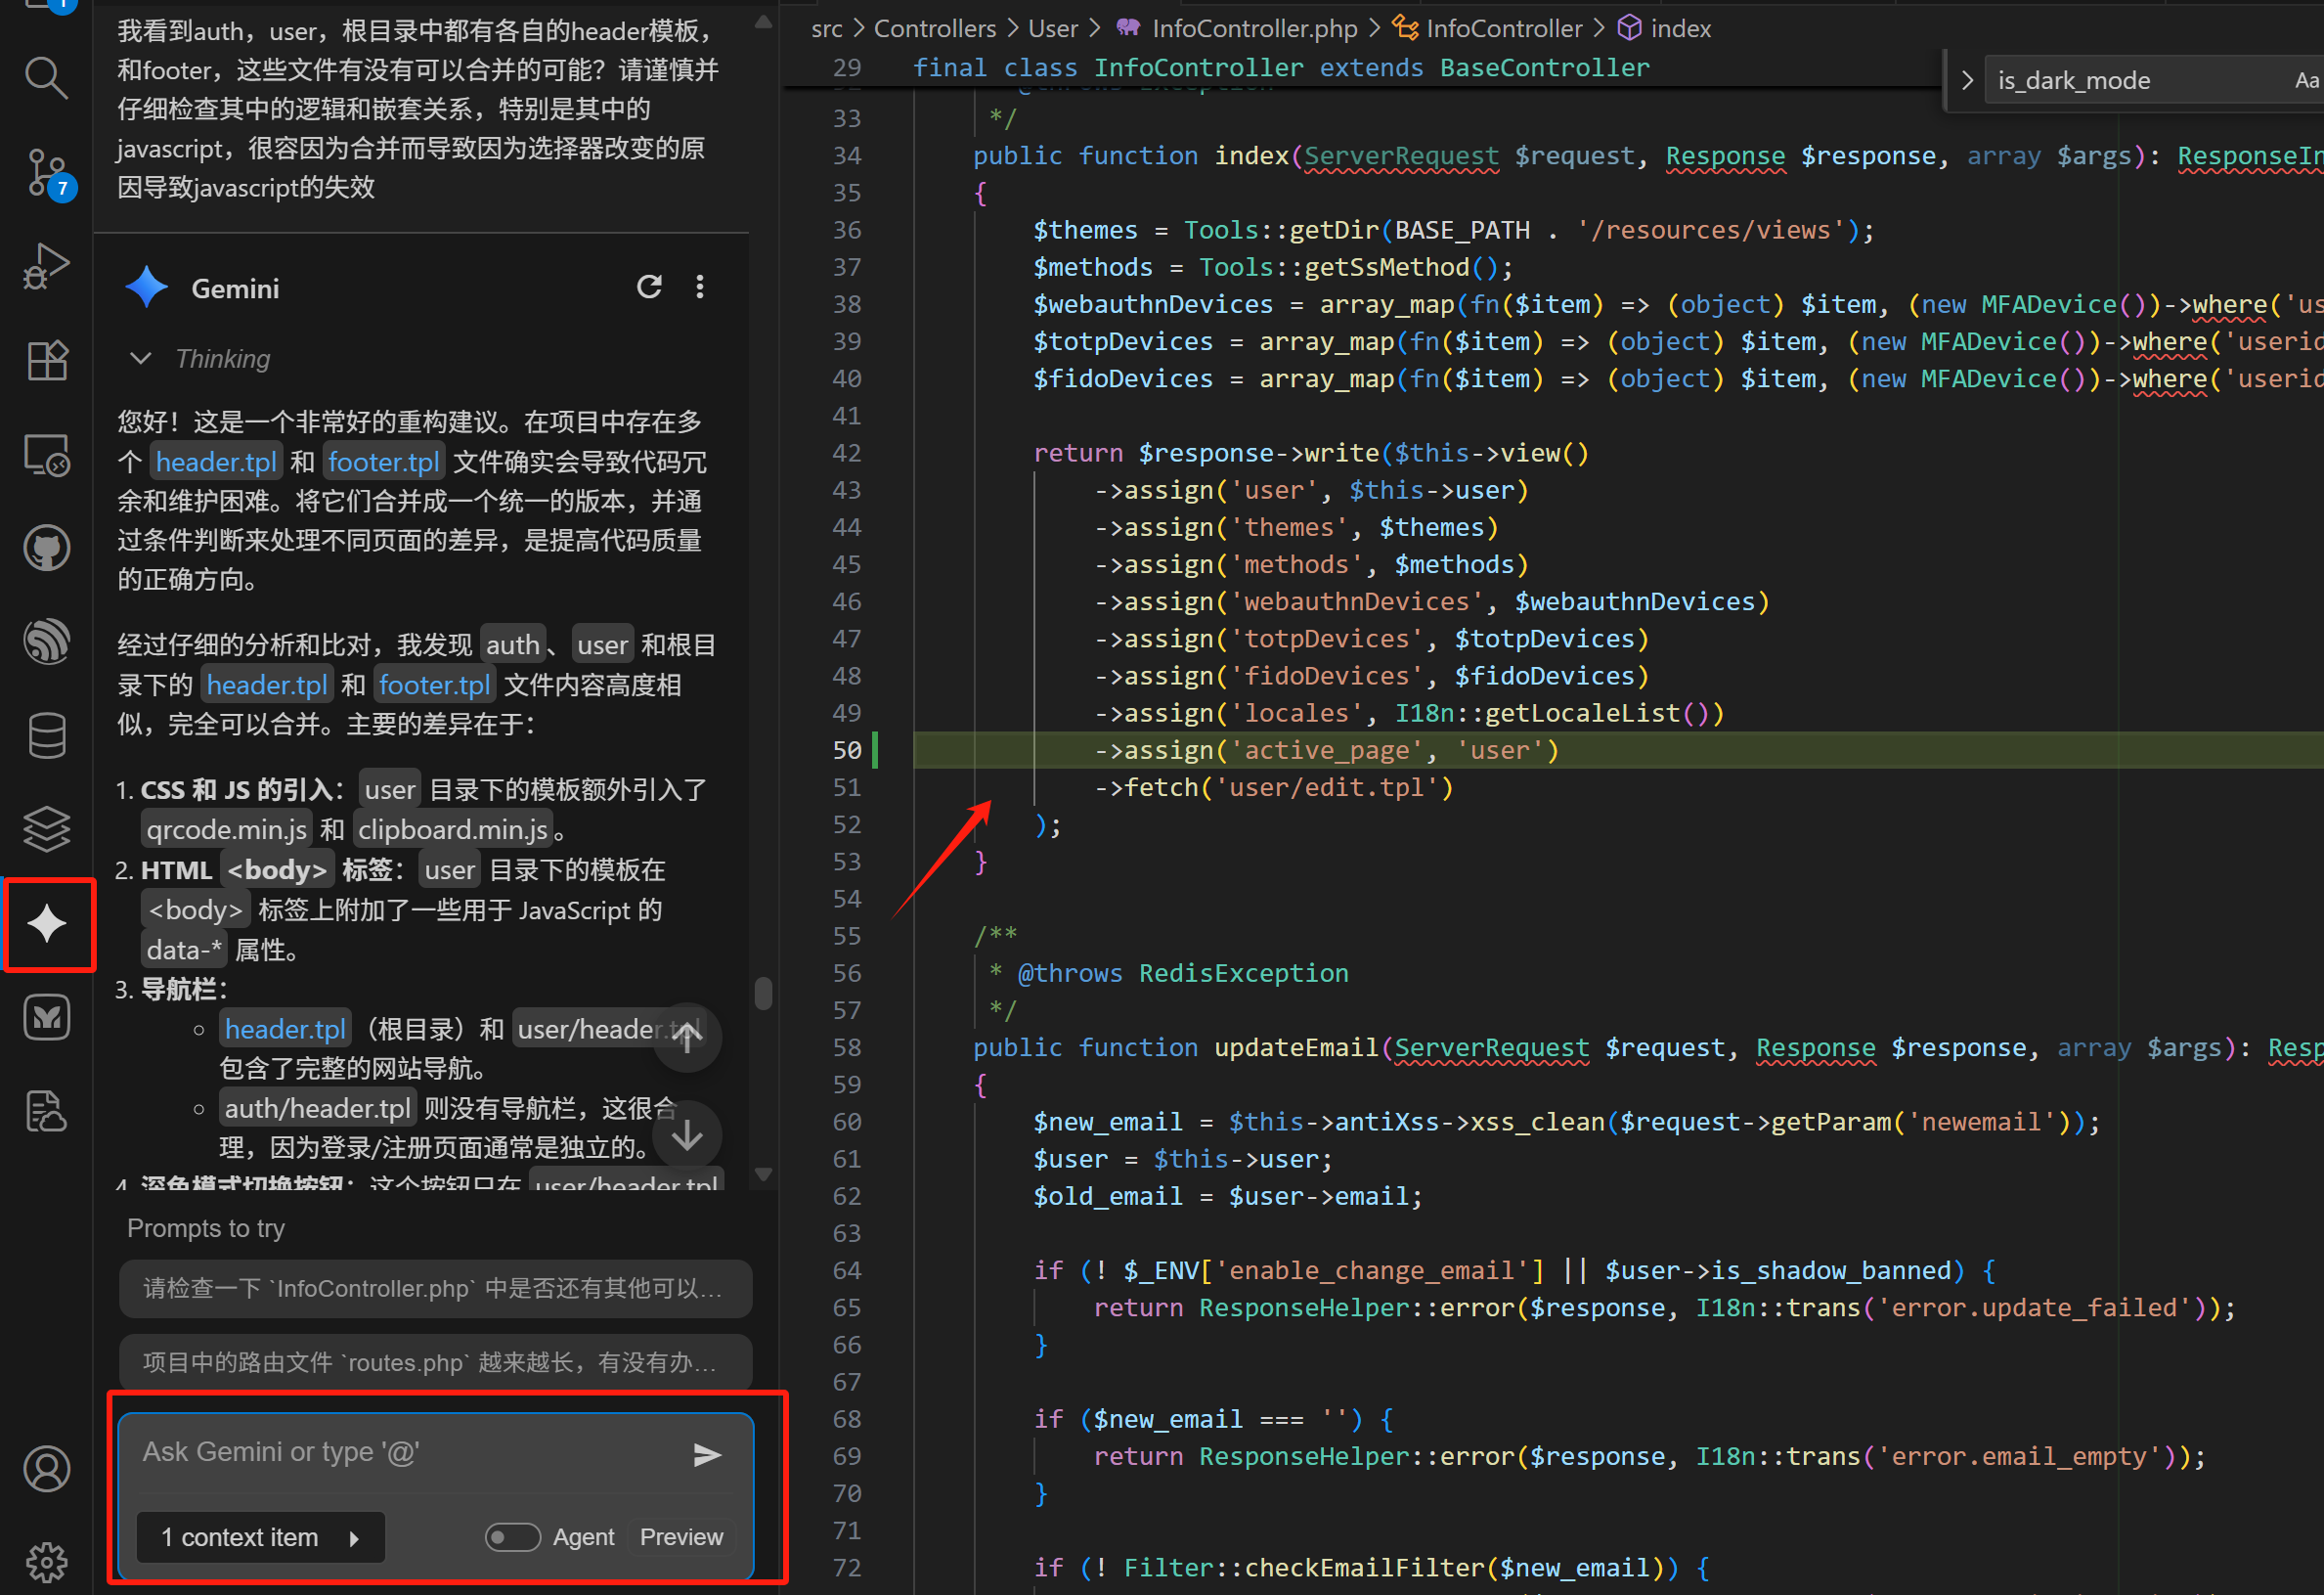Click the refresh icon beside Gemini

pos(649,288)
